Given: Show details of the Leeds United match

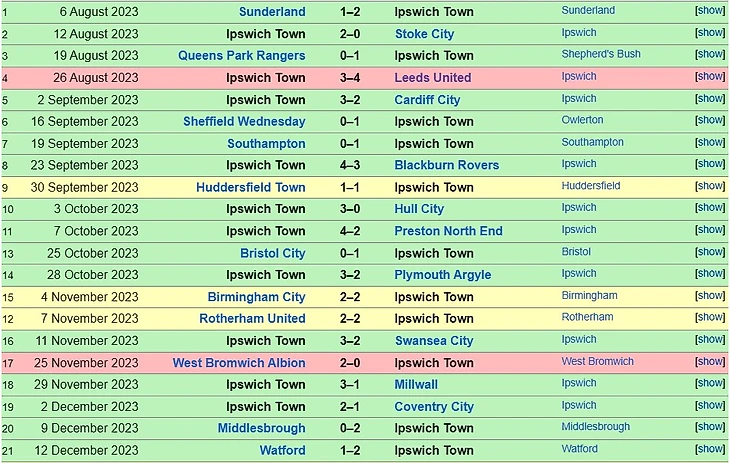Looking at the screenshot, I should tap(710, 76).
